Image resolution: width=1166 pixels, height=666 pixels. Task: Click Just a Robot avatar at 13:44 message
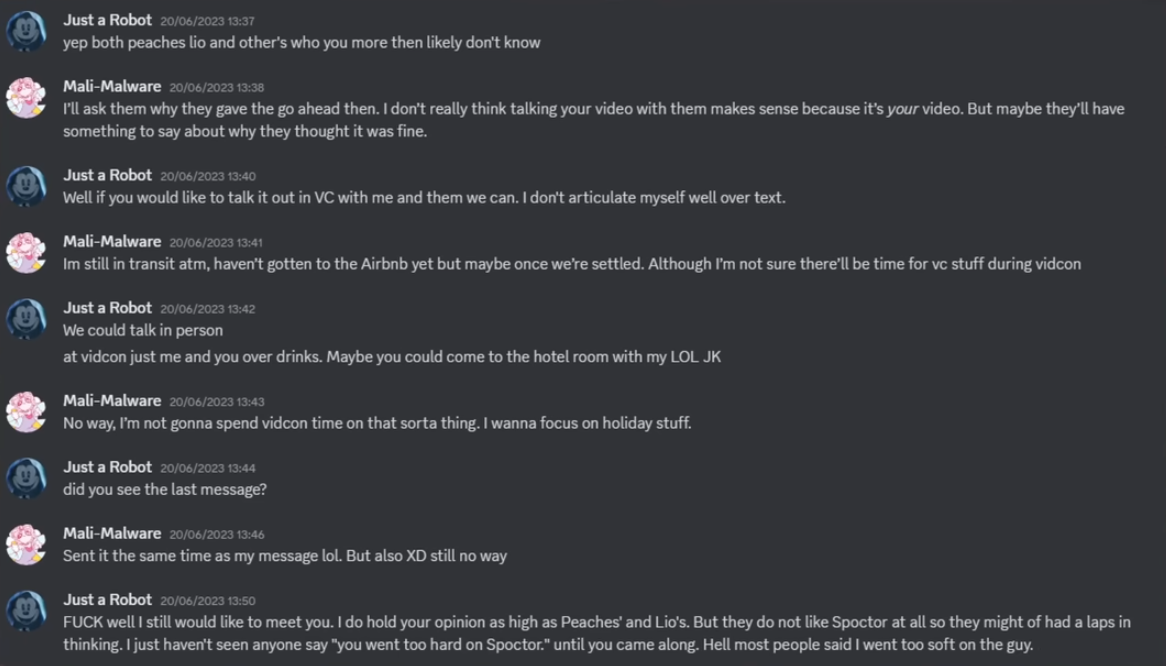26,477
